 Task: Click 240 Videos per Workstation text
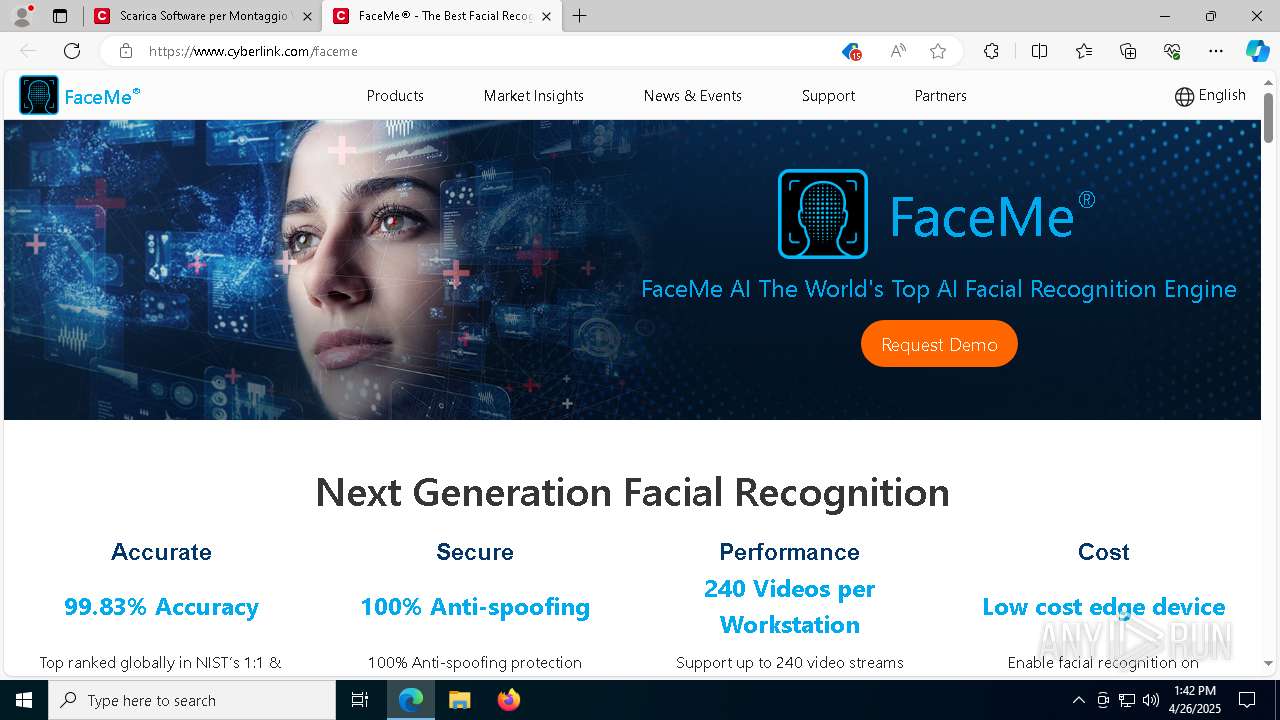789,607
